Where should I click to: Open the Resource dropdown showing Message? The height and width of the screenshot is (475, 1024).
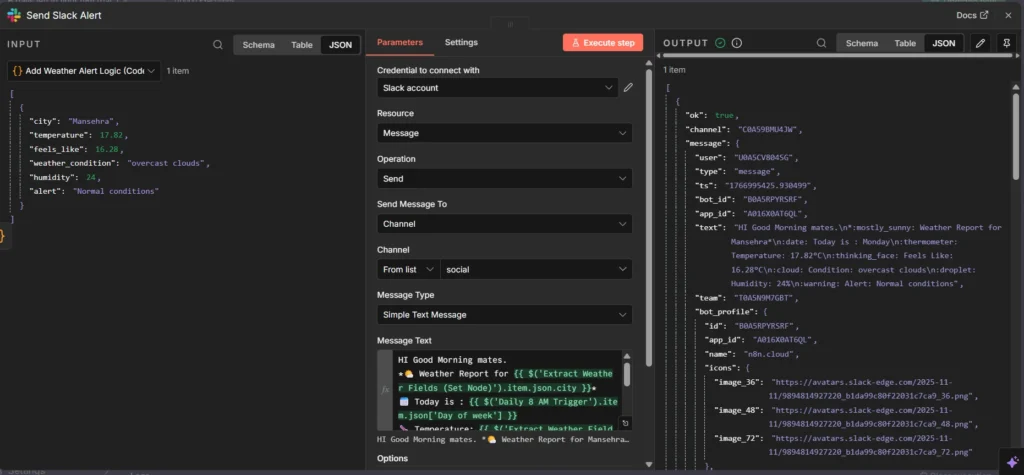504,133
